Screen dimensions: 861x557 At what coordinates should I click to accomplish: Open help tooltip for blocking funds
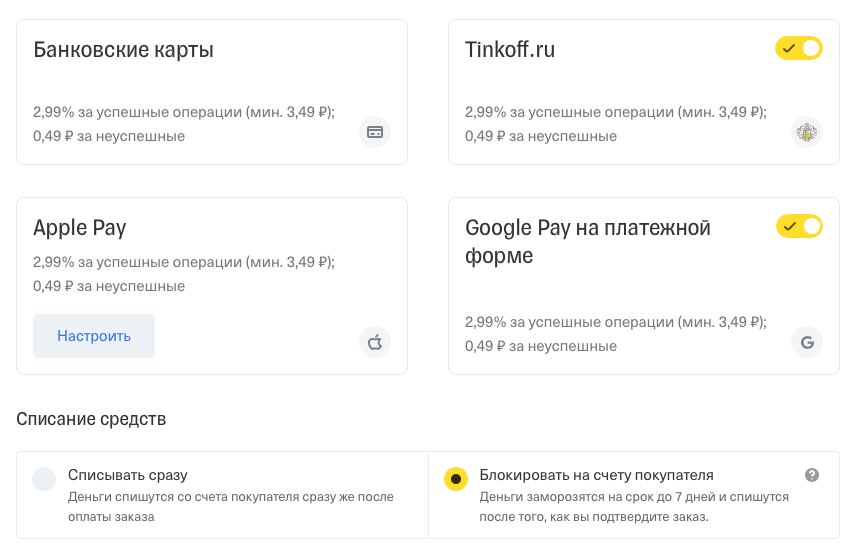point(812,475)
